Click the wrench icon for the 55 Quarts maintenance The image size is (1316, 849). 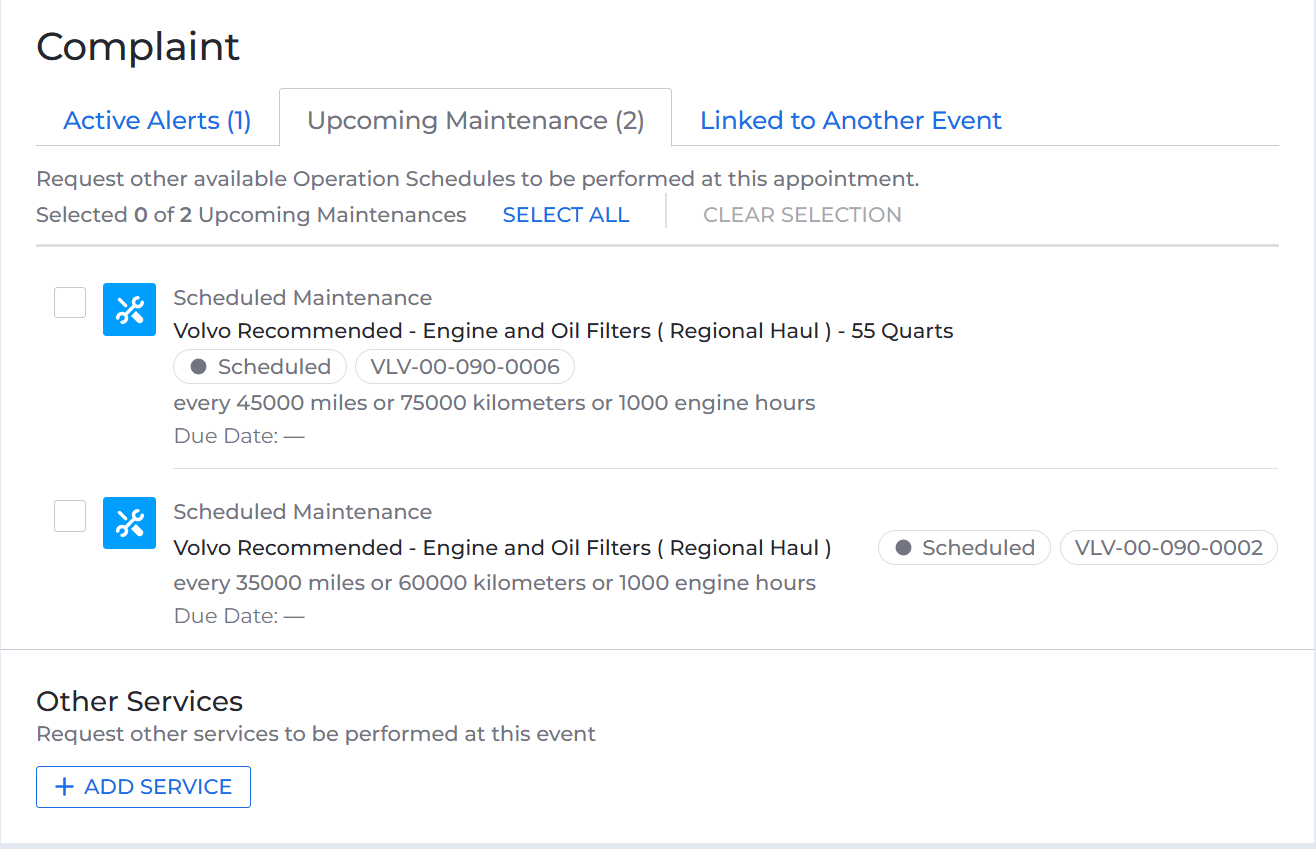(129, 310)
